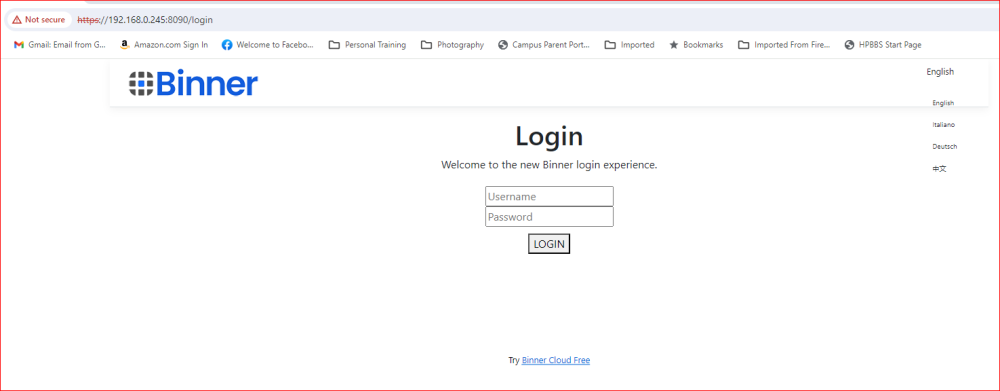Focus the Username field

click(549, 196)
